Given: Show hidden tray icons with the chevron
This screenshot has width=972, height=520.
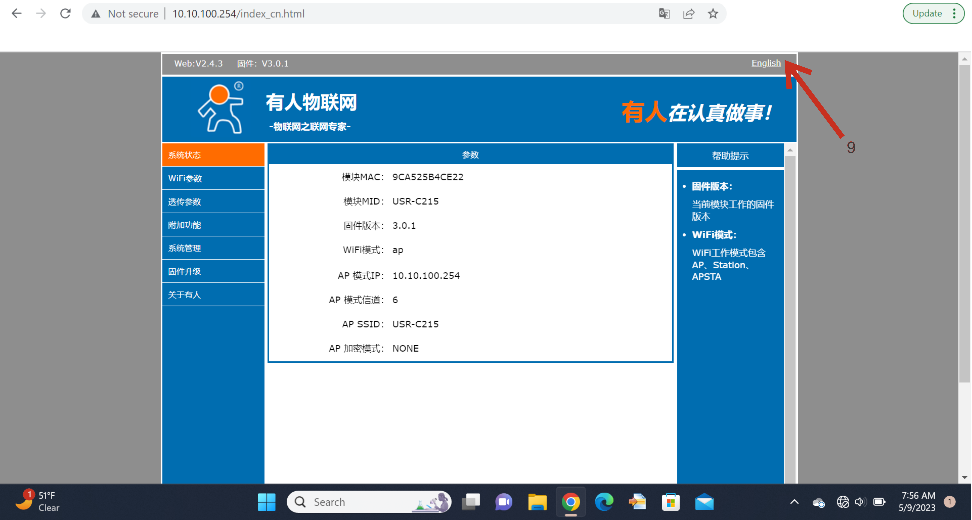Looking at the screenshot, I should coord(794,502).
